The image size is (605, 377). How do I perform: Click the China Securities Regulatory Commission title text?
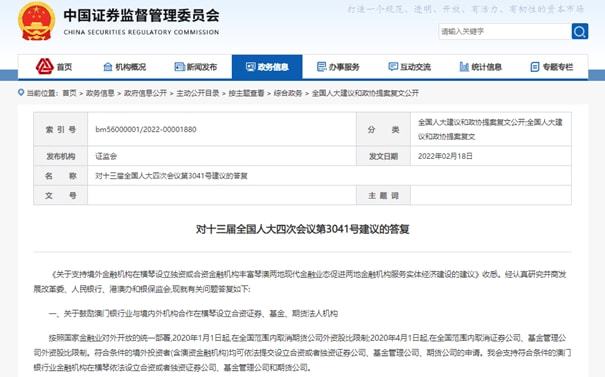point(141,32)
